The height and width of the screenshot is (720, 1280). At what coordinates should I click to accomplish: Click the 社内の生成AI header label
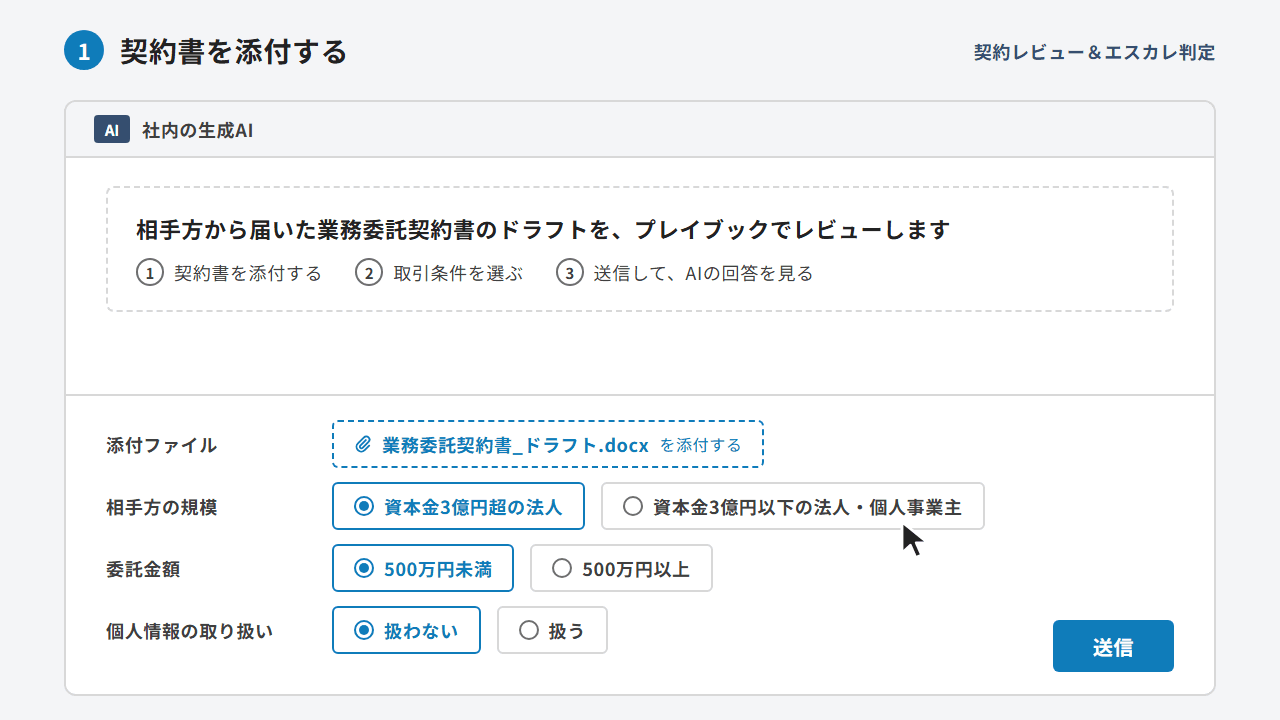[197, 130]
